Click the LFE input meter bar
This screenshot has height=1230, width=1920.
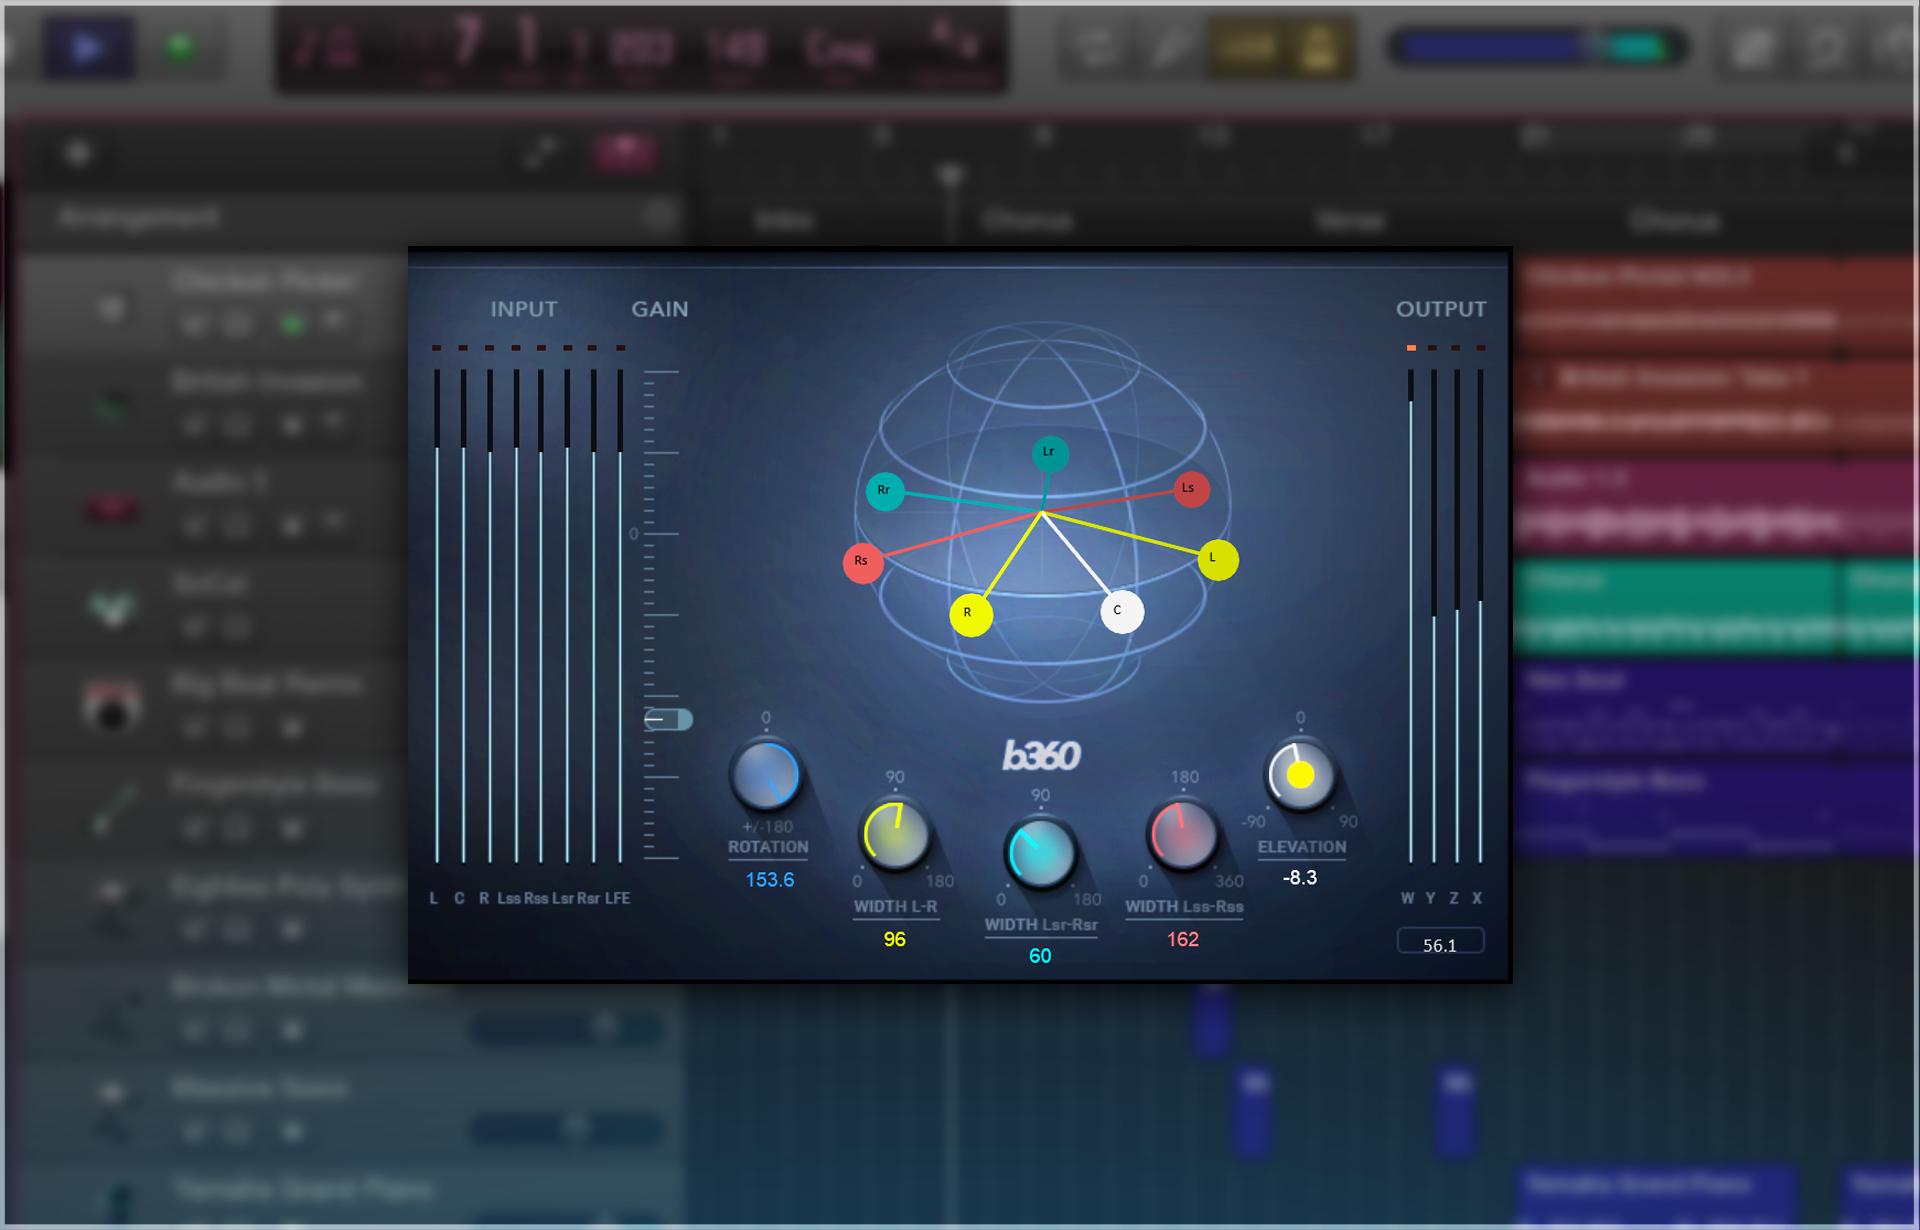tap(620, 615)
